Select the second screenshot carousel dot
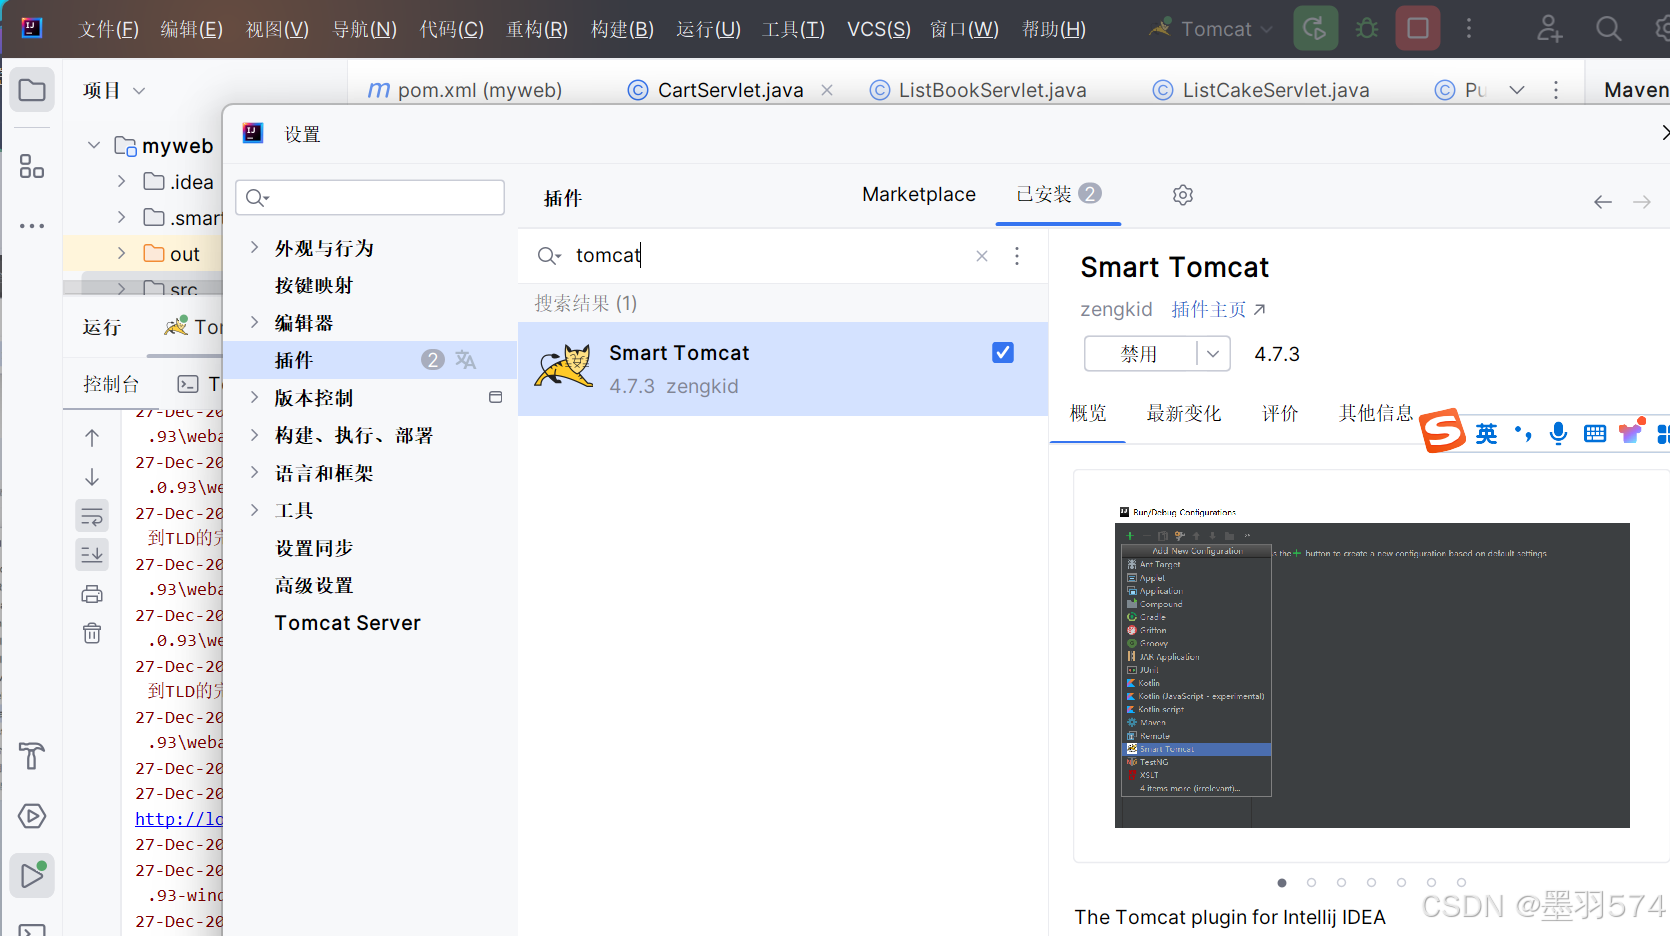 coord(1311,882)
